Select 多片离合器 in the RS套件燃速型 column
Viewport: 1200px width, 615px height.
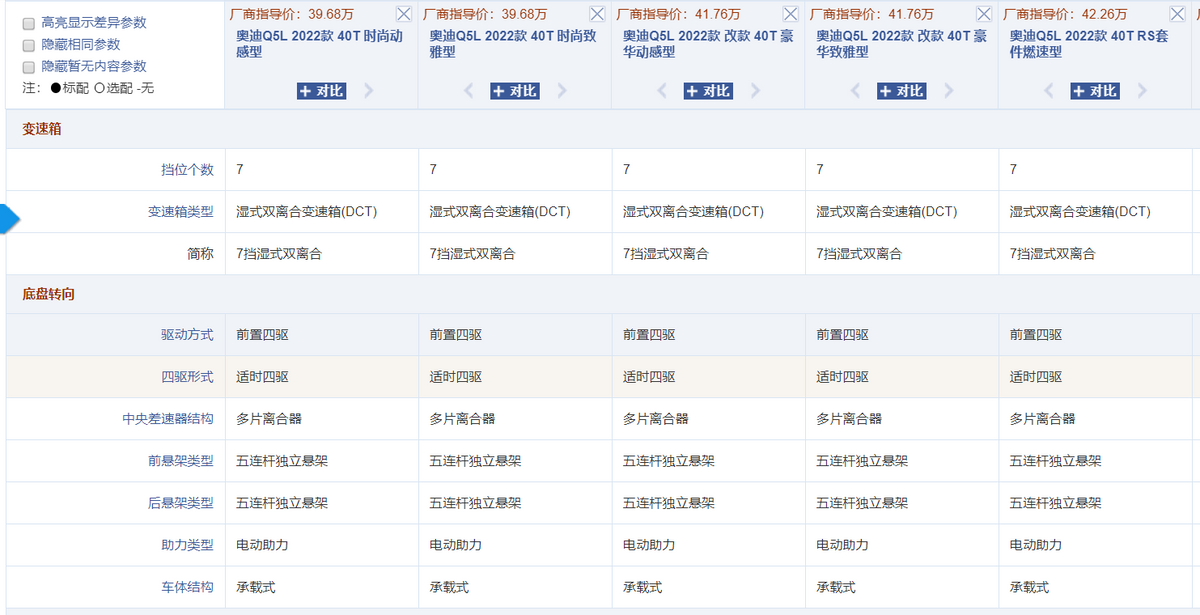1042,420
